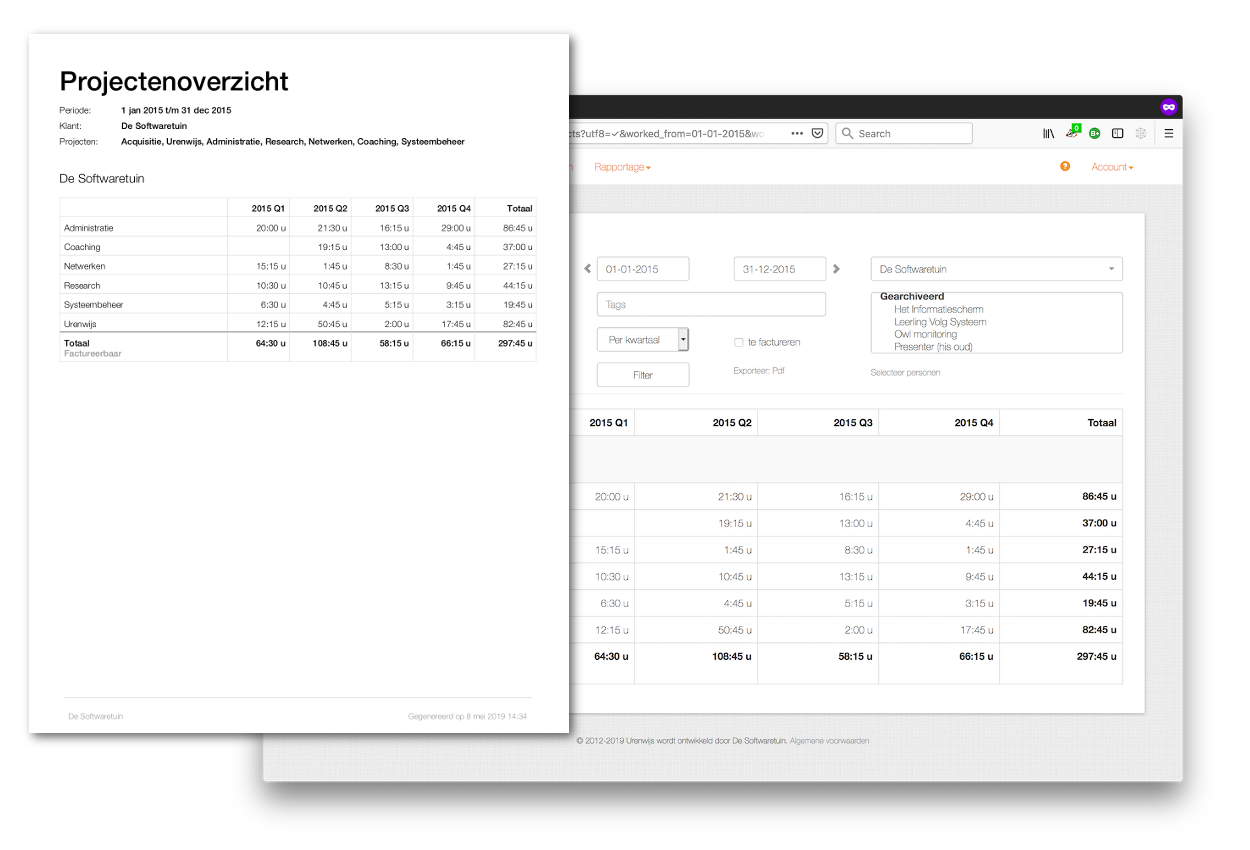Select 'Het Informatiescherm' in project list
This screenshot has width=1250, height=850.
pos(940,309)
